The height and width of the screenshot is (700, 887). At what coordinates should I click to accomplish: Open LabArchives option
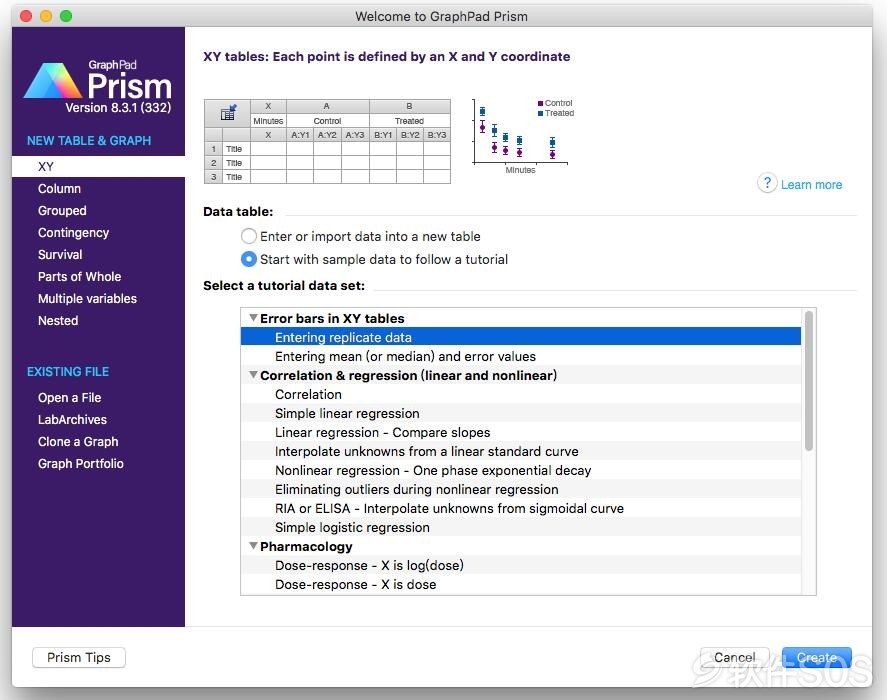click(72, 420)
